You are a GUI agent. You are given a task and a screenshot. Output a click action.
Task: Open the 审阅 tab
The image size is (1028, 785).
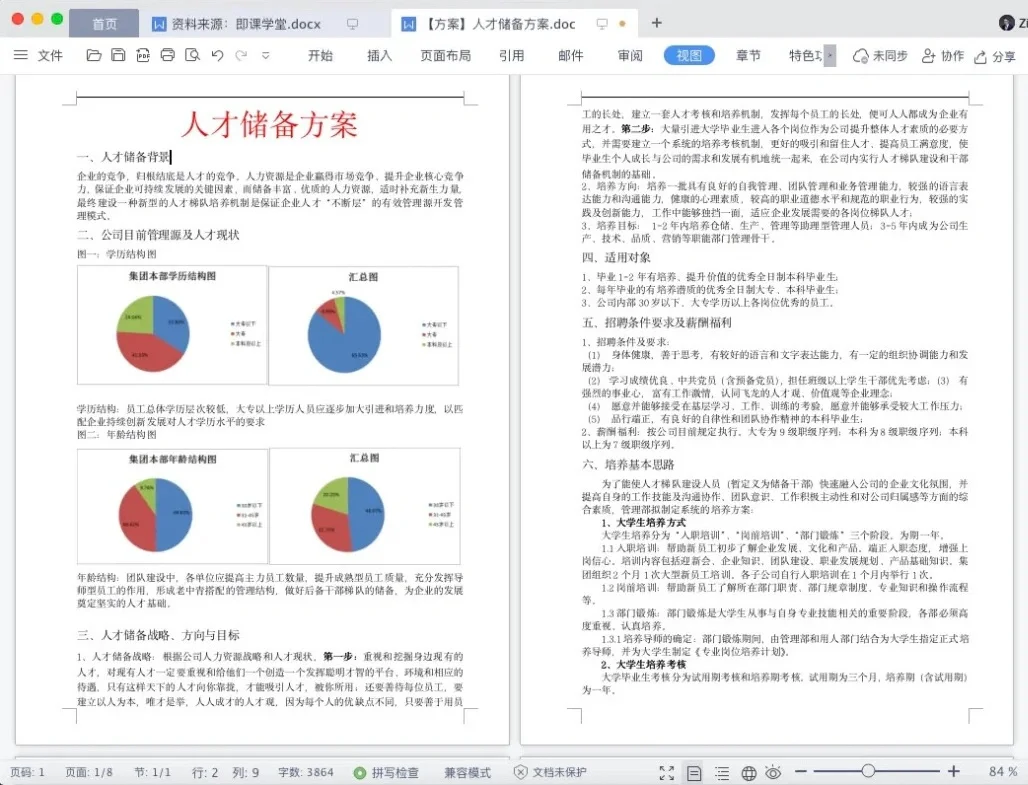[630, 56]
